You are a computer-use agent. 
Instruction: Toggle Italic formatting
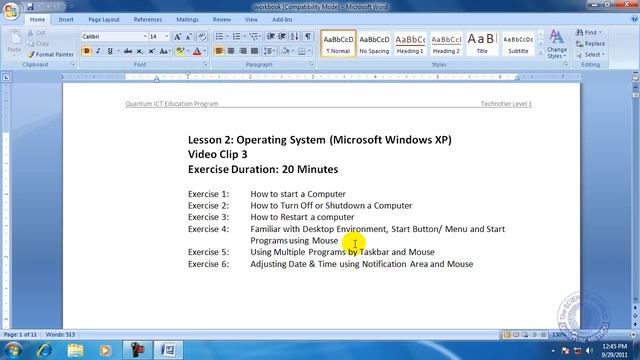98,51
